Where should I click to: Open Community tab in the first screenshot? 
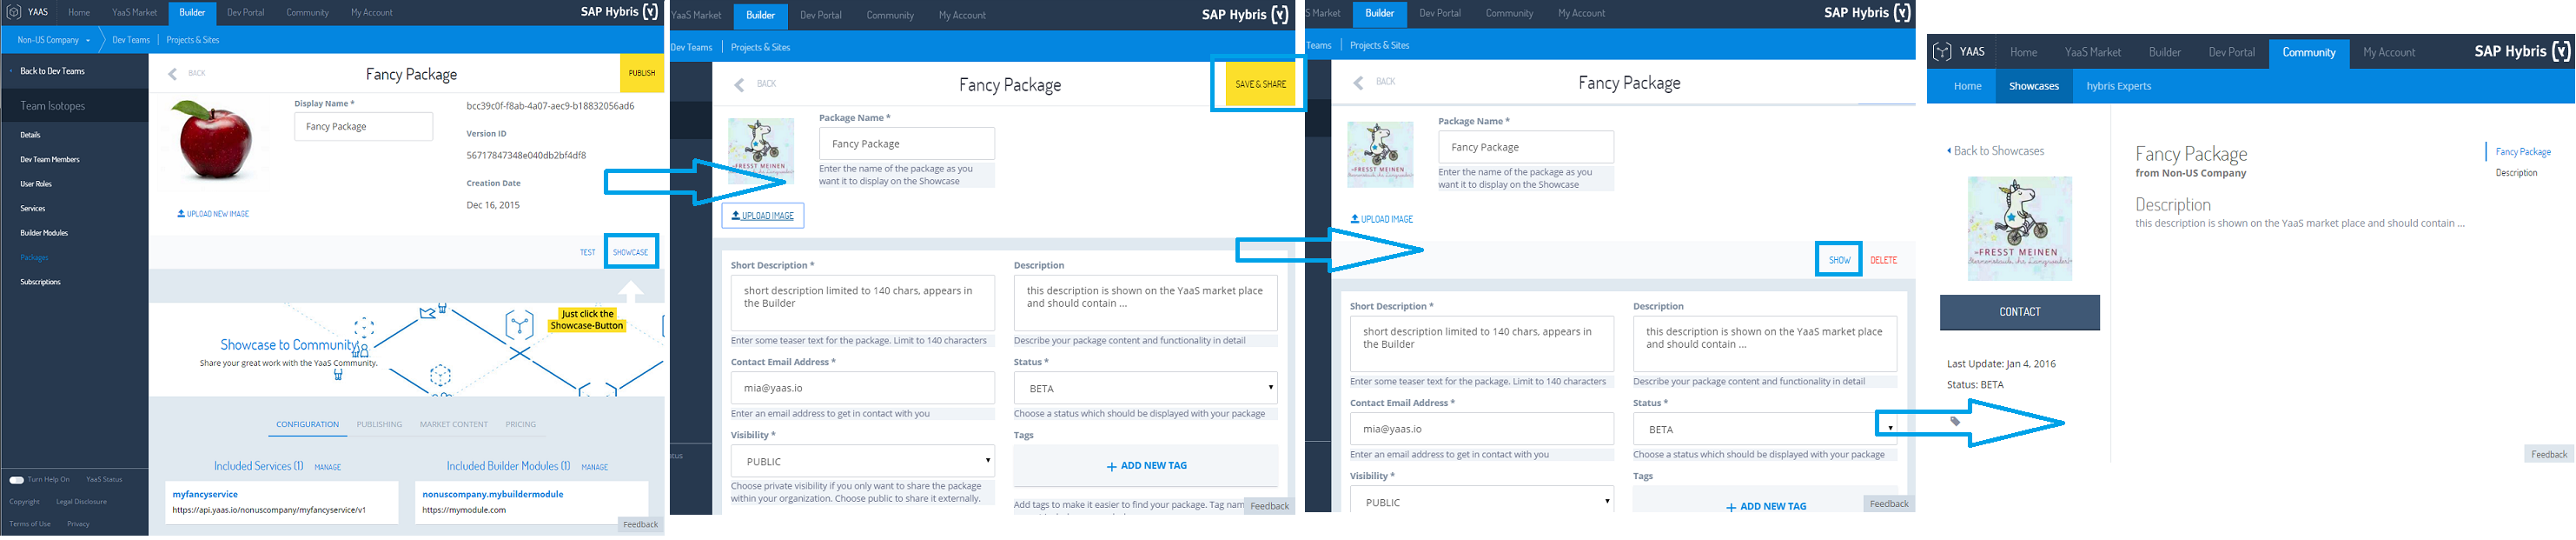point(307,12)
